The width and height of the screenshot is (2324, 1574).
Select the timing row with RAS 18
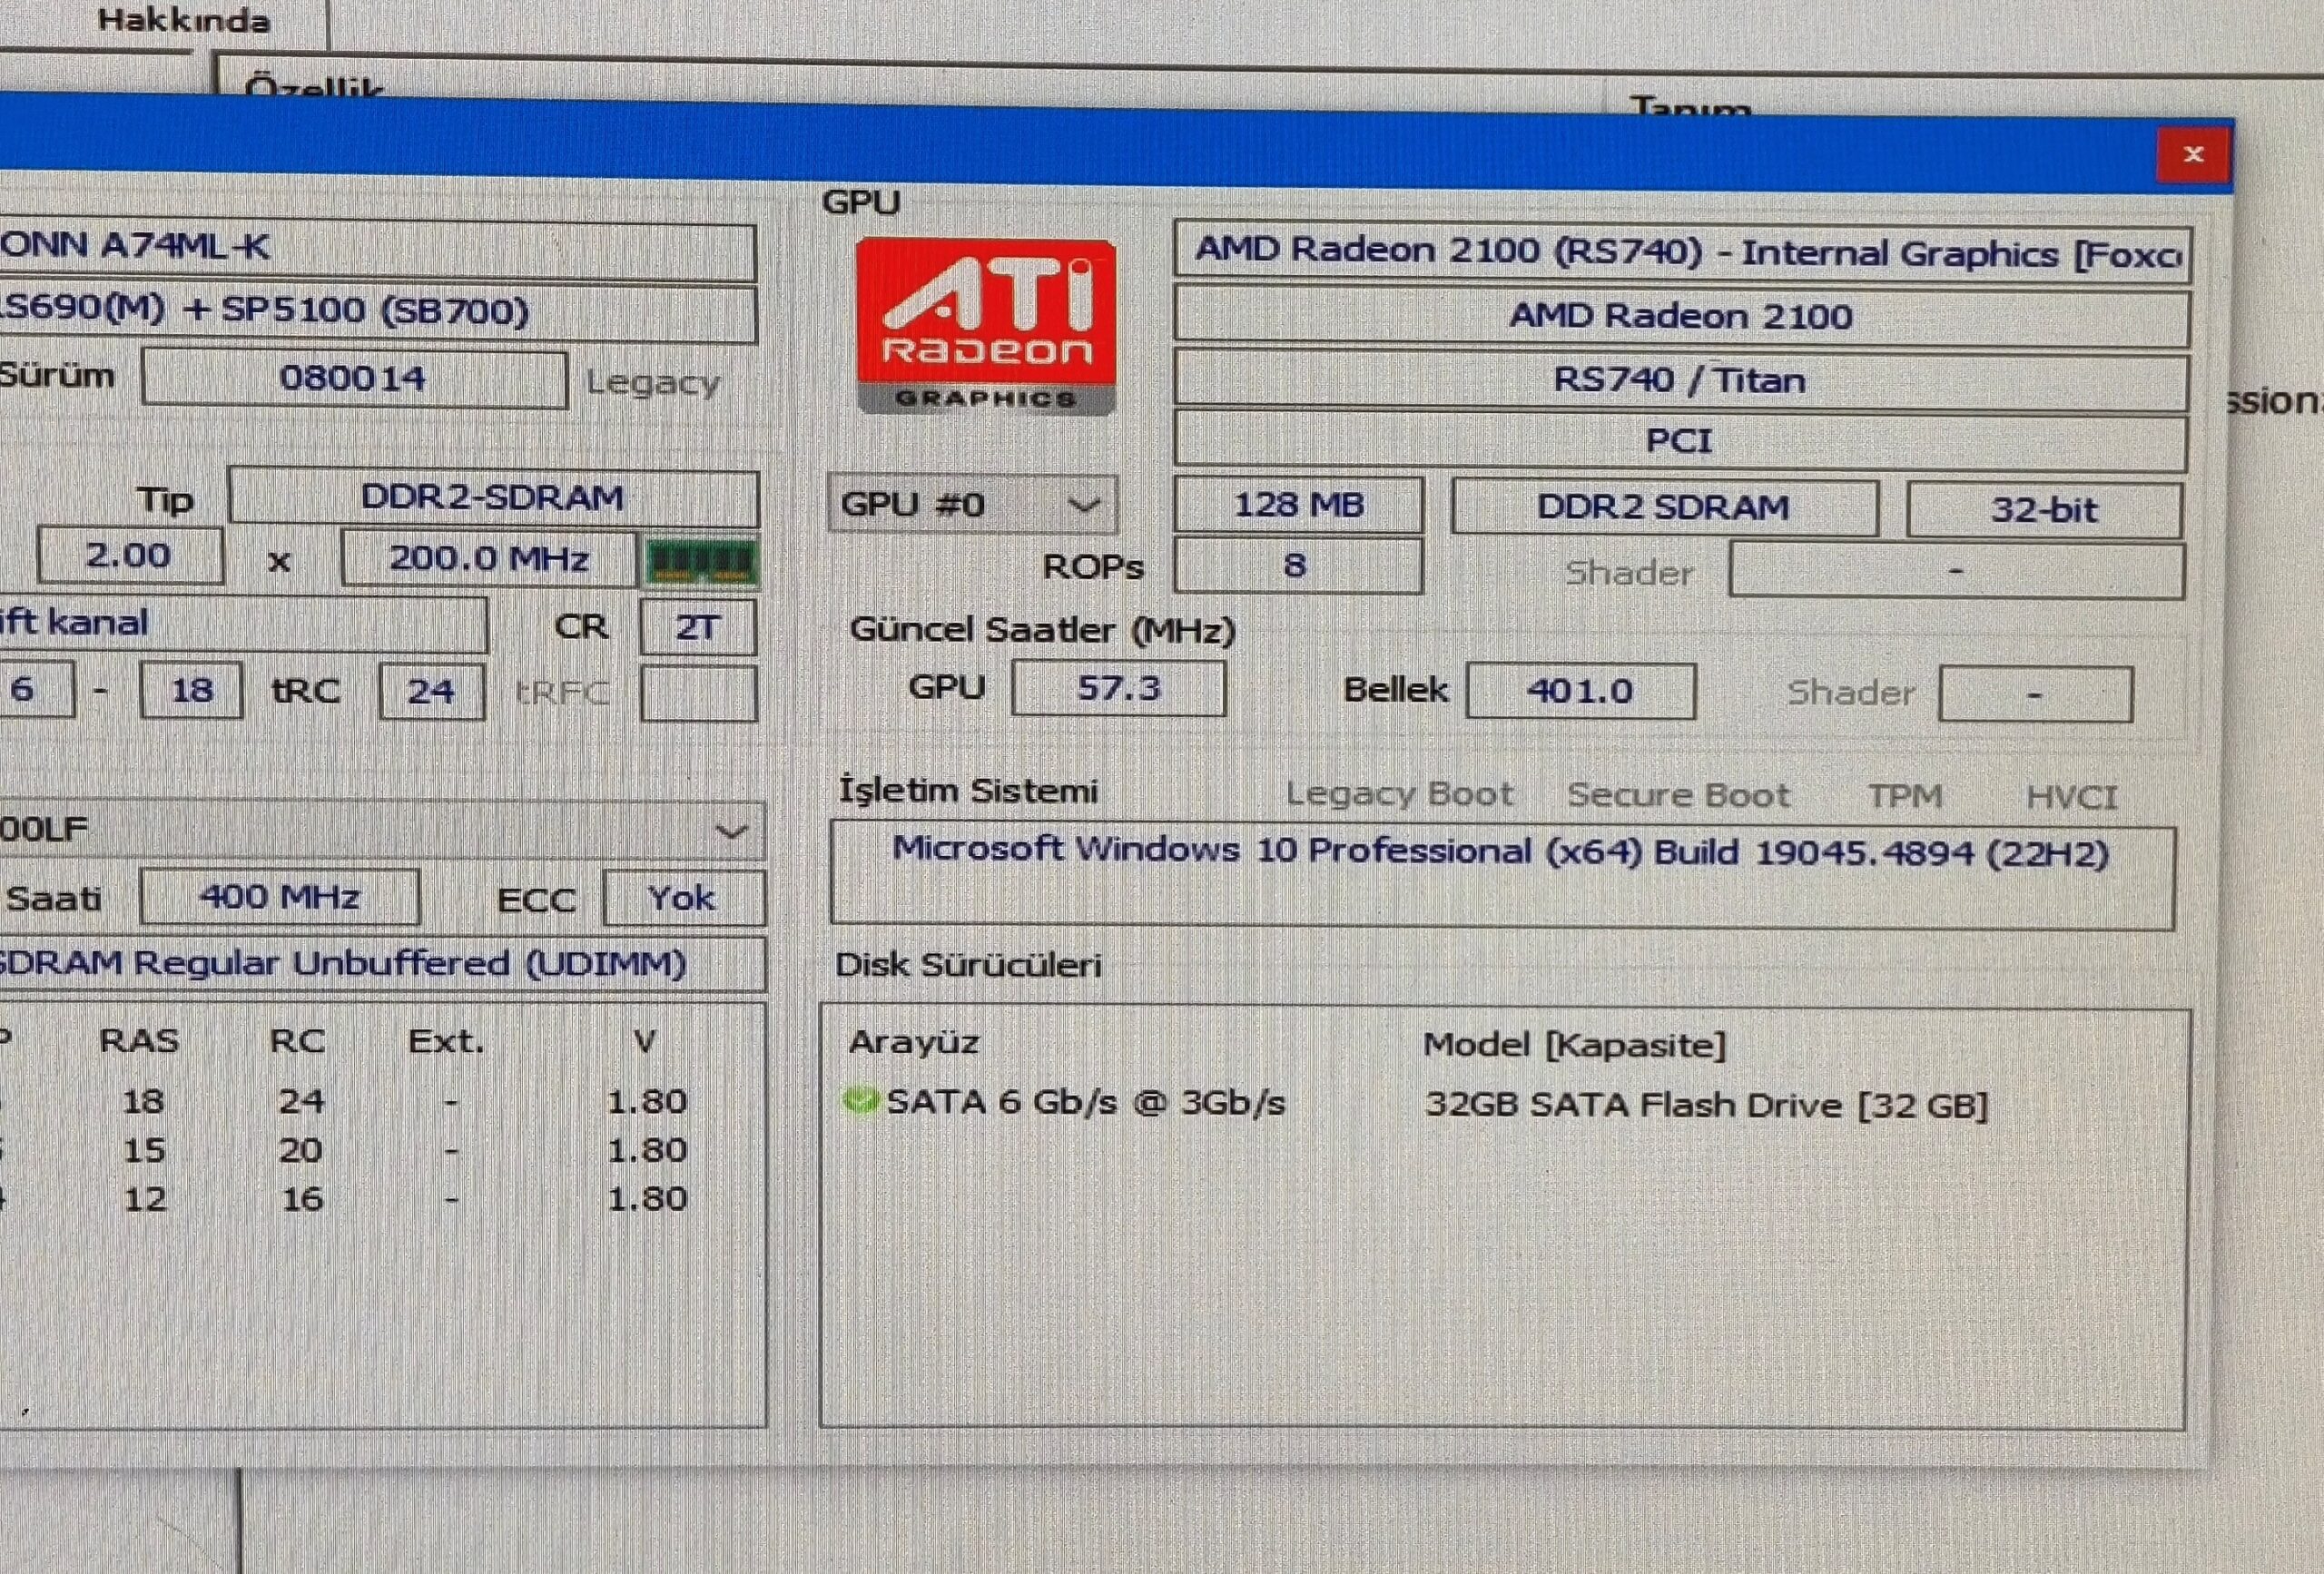pos(345,1101)
